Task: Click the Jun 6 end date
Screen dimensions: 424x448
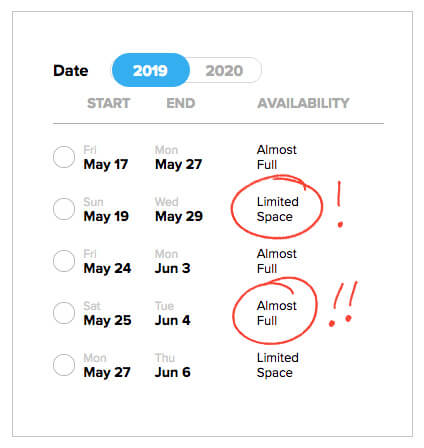Action: 173,372
